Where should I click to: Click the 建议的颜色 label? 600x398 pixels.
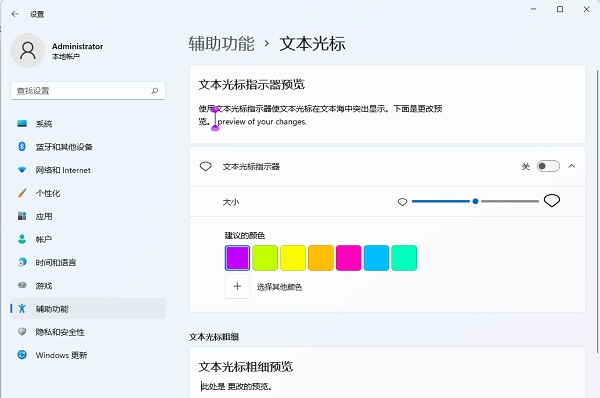pos(245,235)
